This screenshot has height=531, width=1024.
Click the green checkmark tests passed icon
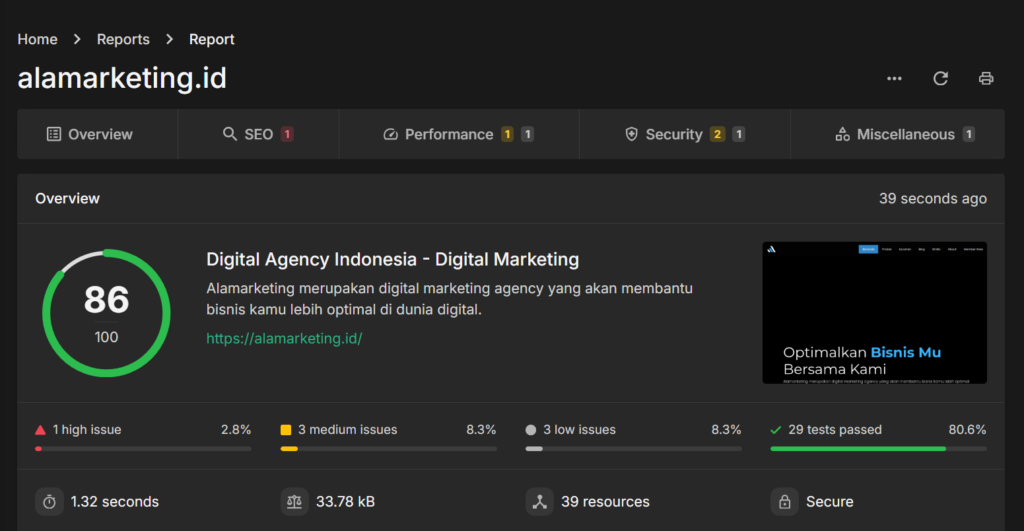click(776, 430)
